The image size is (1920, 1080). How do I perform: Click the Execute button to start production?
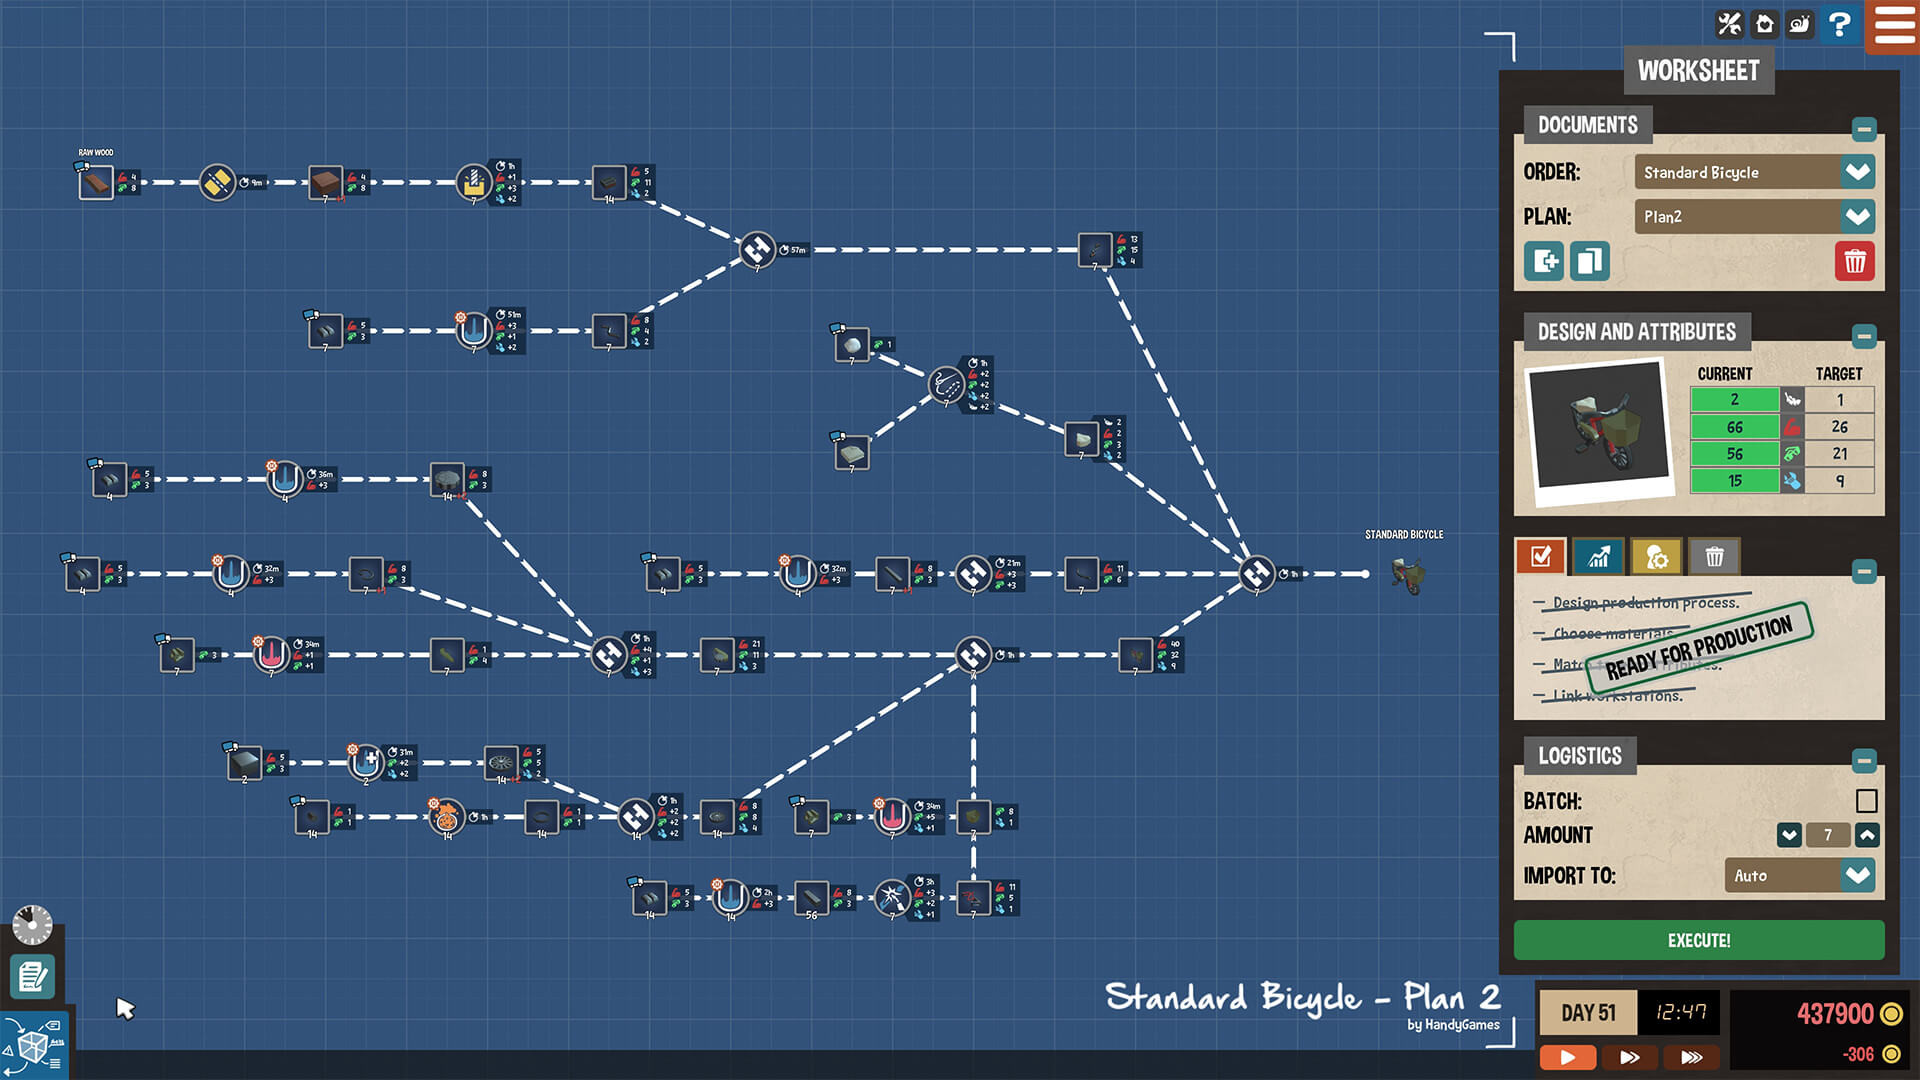[1701, 940]
